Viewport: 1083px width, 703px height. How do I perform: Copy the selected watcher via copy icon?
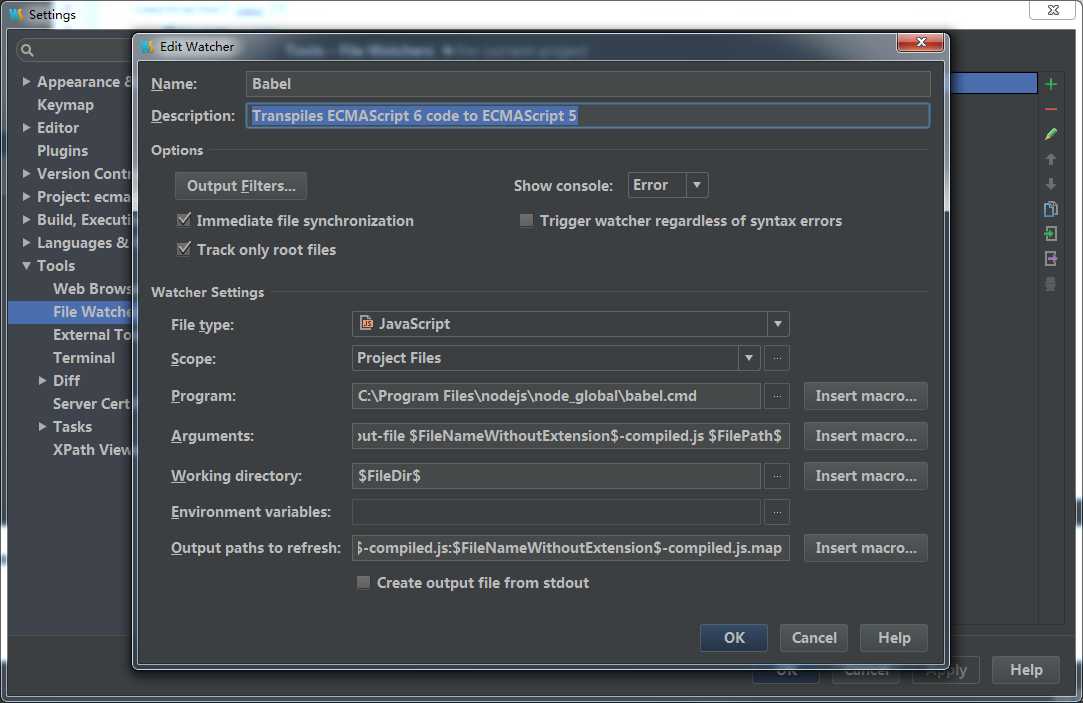click(1051, 209)
